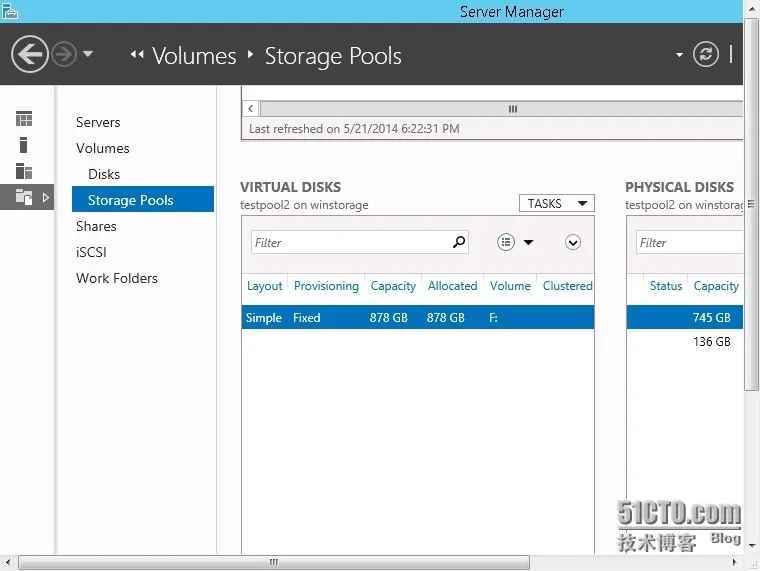This screenshot has width=760, height=571.
Task: Open the navigation history dropdown arrow
Action: tap(88, 53)
